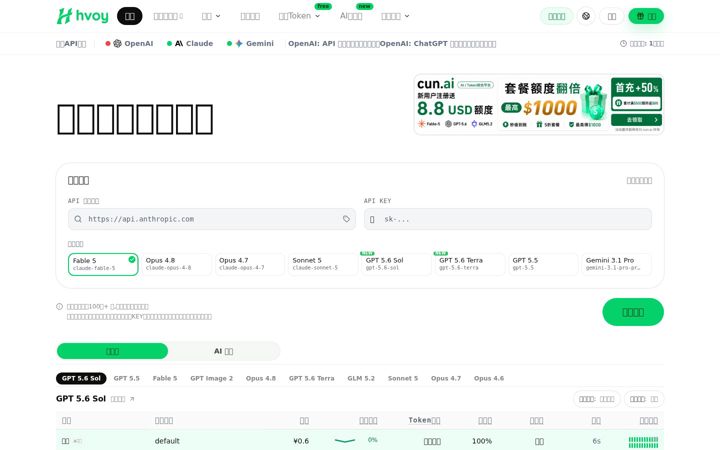This screenshot has width=720, height=450.
Task: Click the Token column header
Action: click(x=424, y=420)
